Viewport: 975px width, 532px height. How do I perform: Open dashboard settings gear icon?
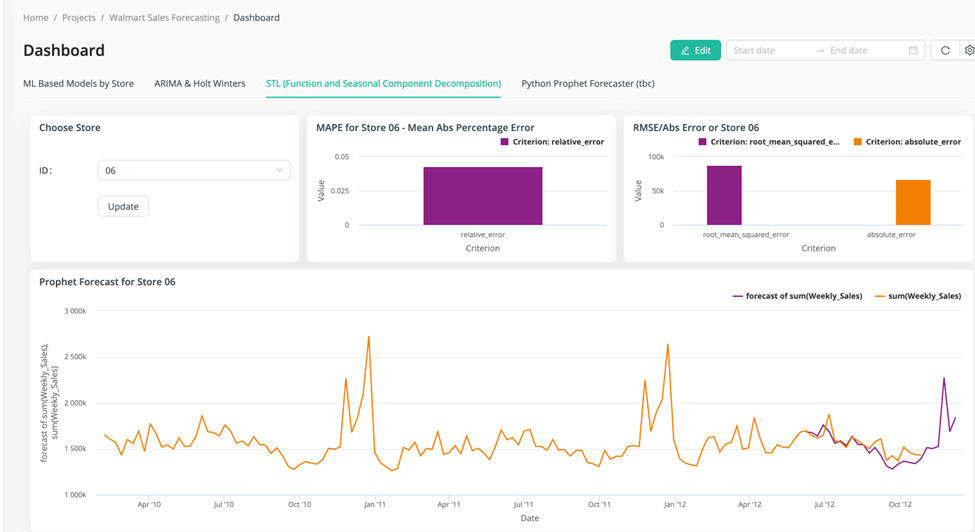968,51
